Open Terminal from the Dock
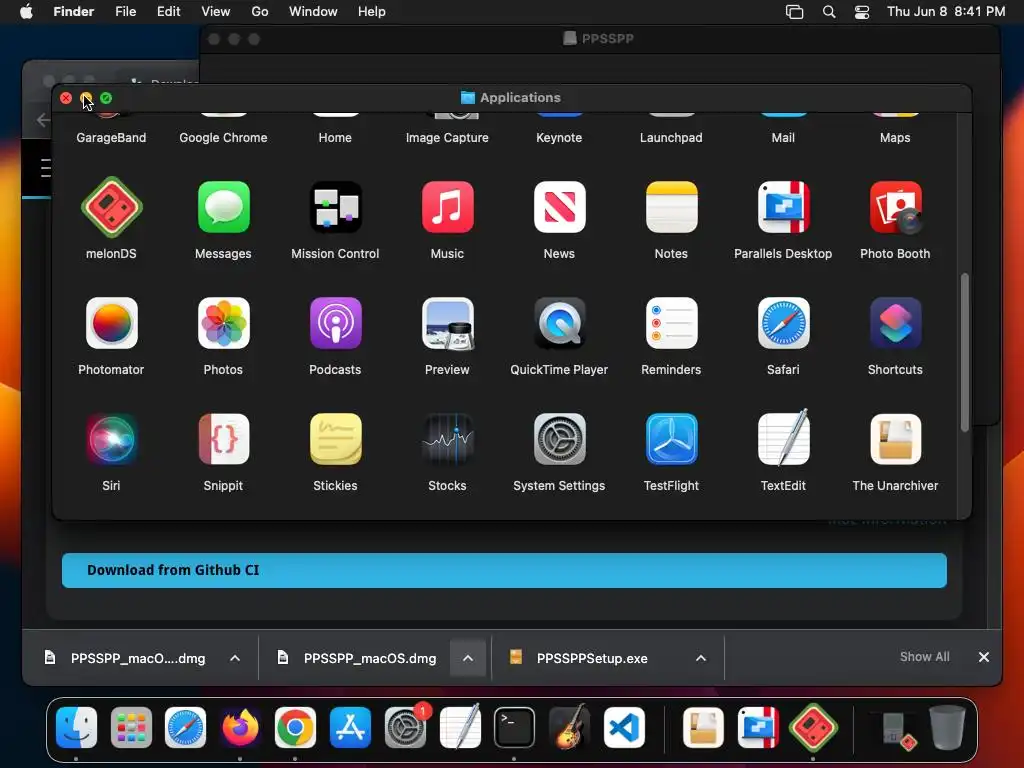 click(x=514, y=727)
